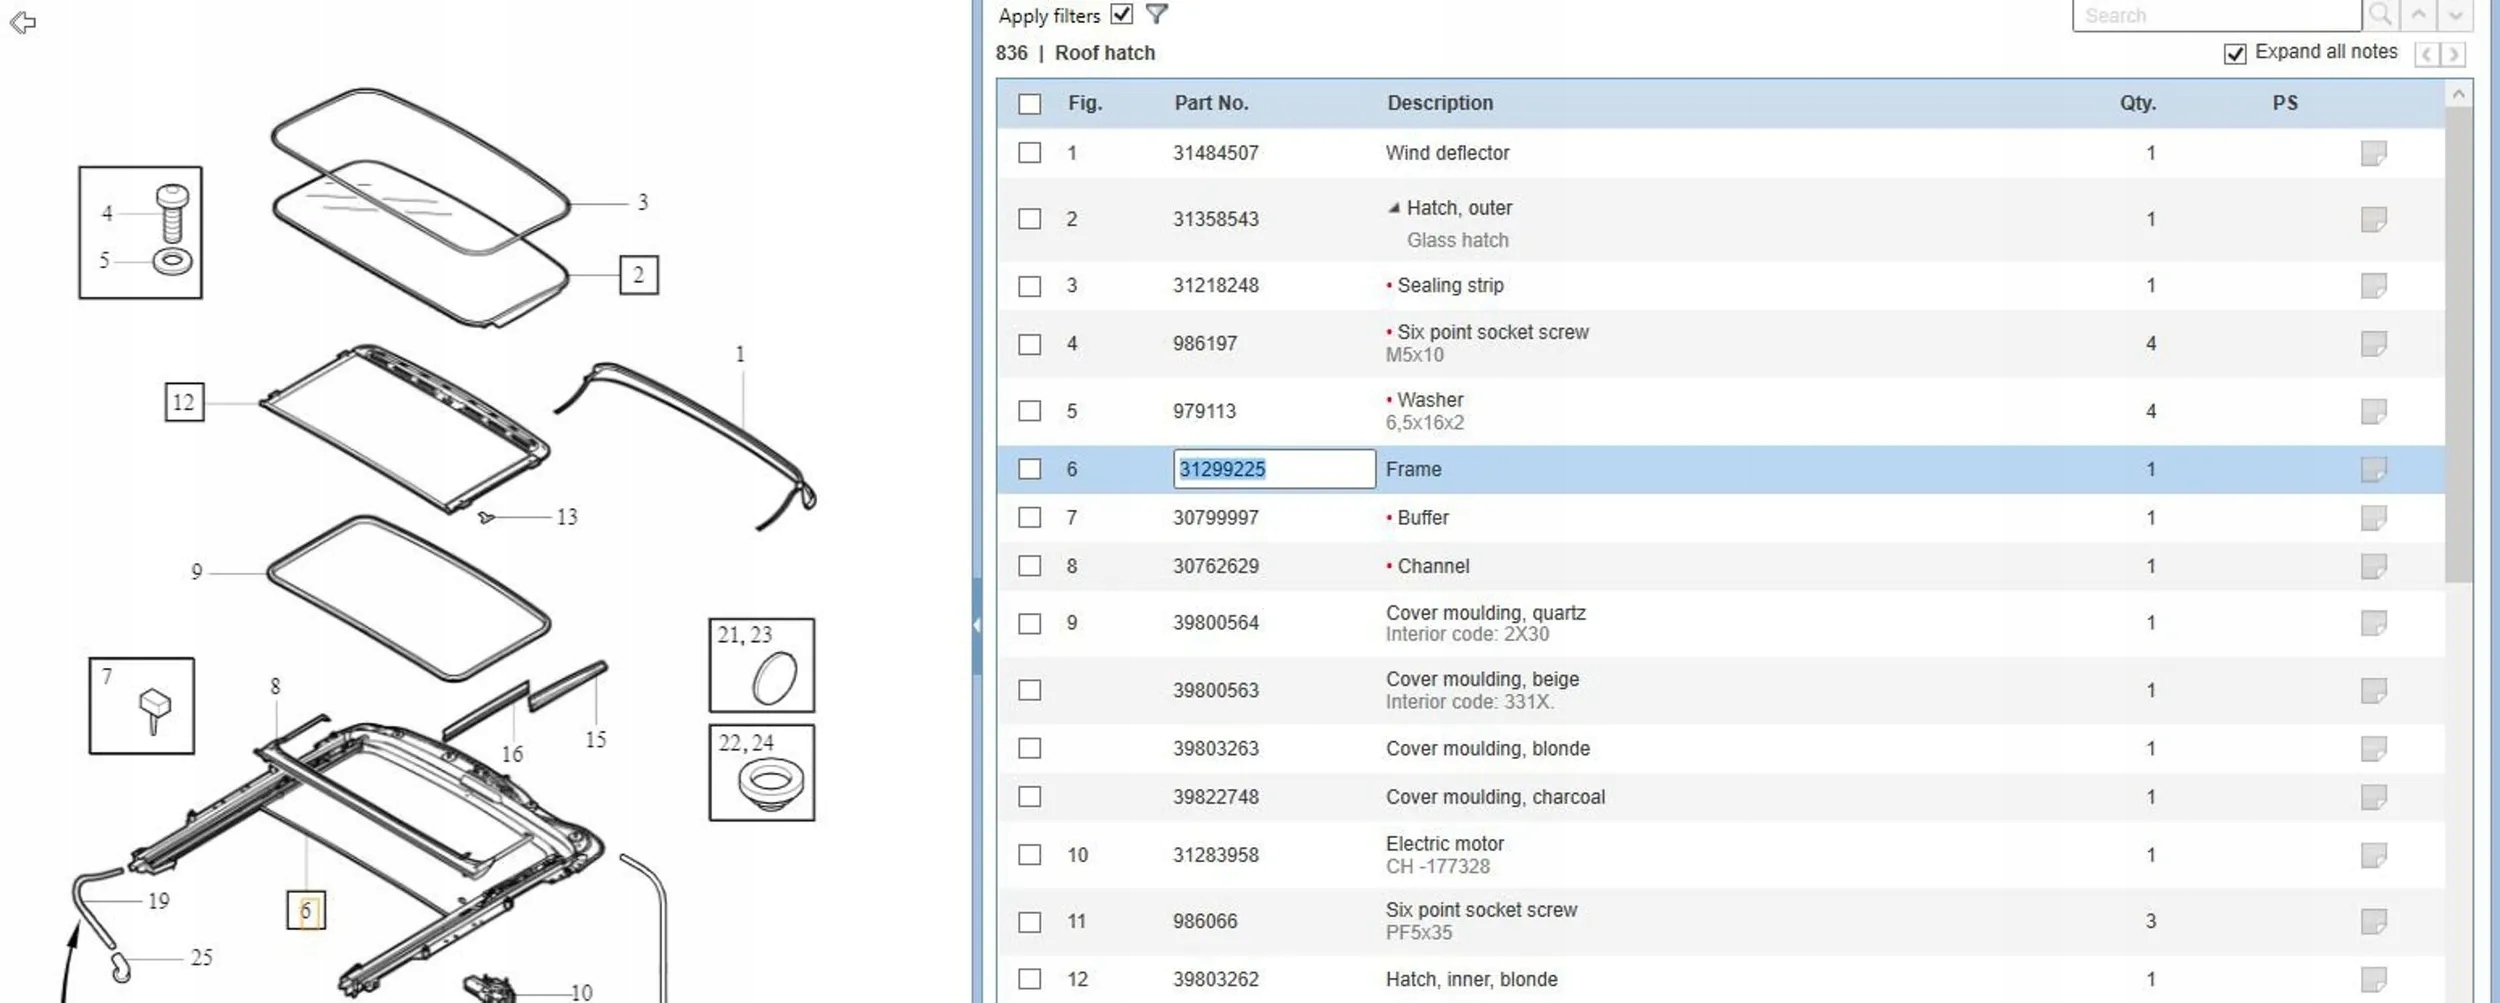Collapse the diagram panel using splitter arrow

[977, 625]
